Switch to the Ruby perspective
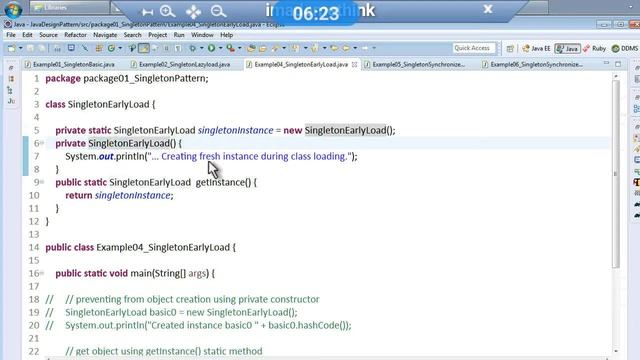 (594, 49)
